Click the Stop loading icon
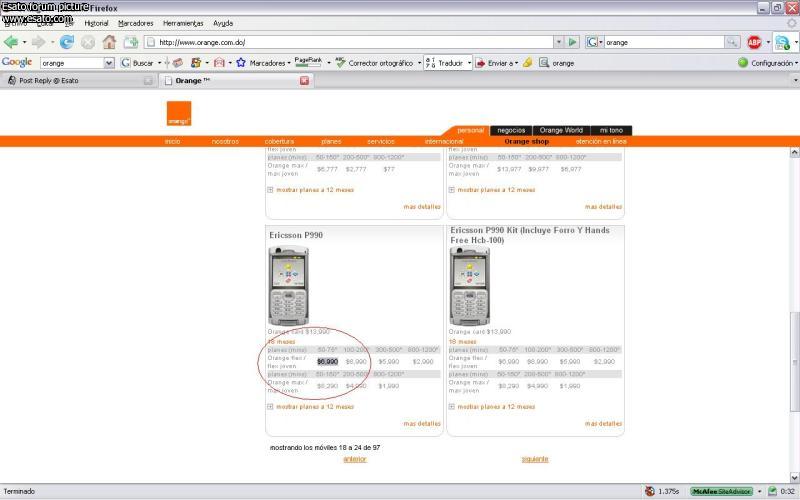This screenshot has width=800, height=500. click(88, 42)
